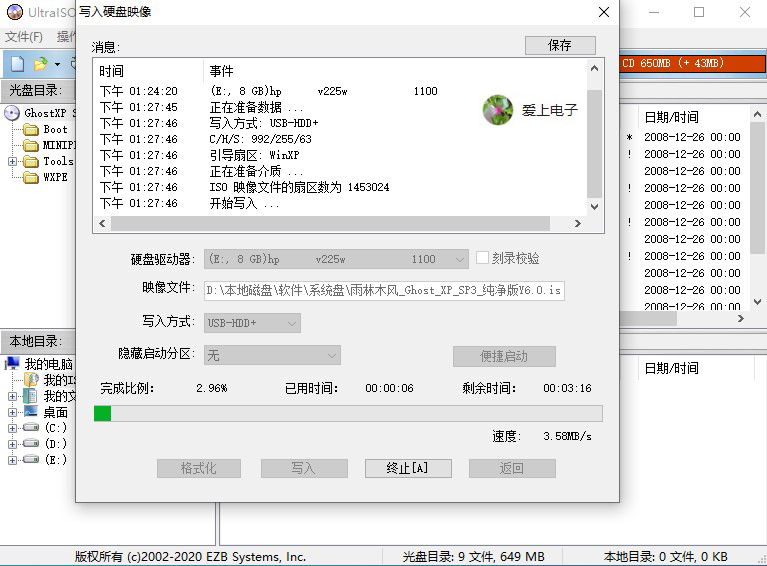Select the GhostXP disc root icon
This screenshot has height=566, width=767.
click(x=12, y=113)
